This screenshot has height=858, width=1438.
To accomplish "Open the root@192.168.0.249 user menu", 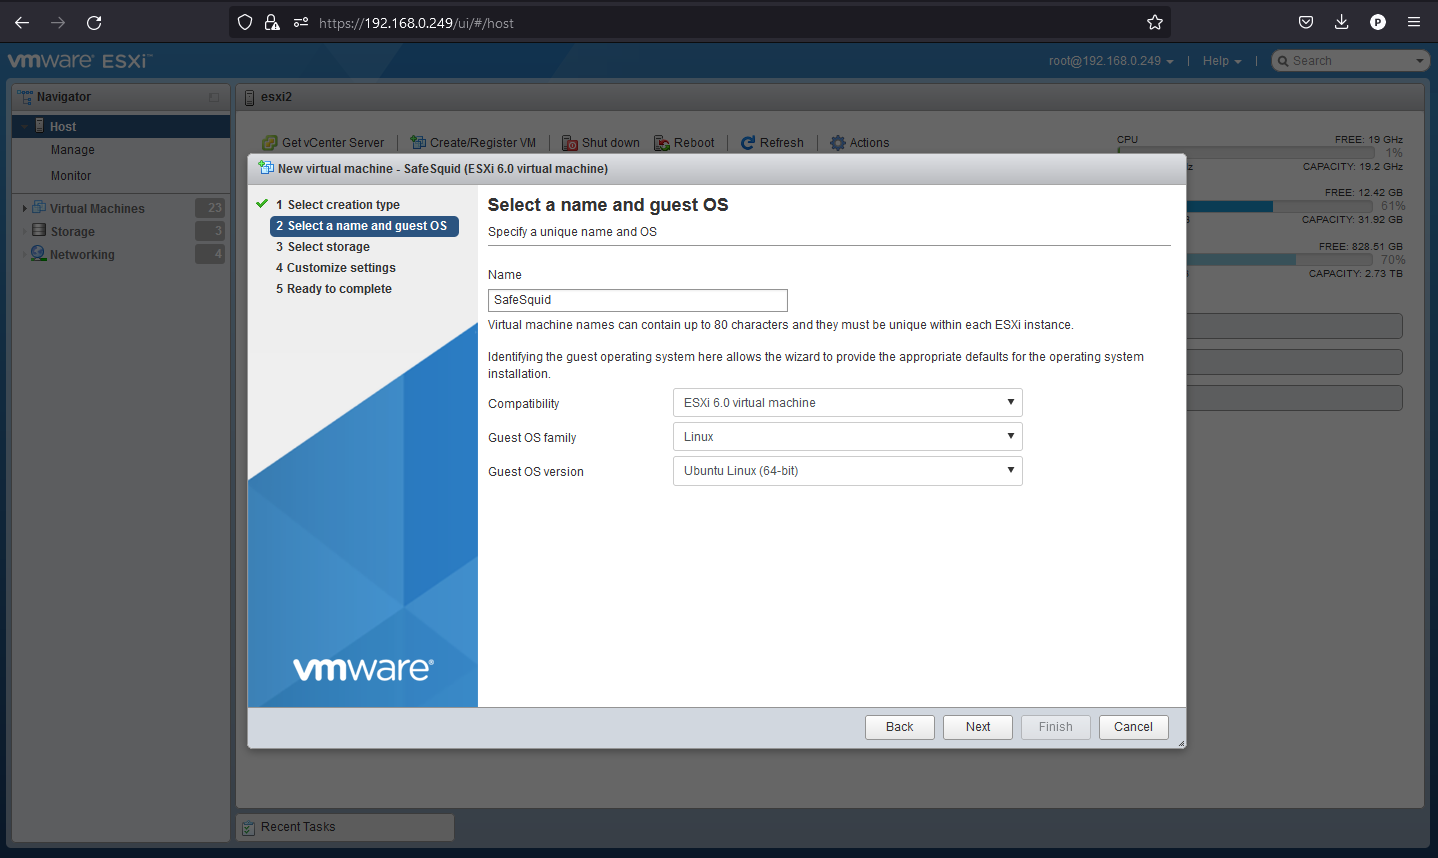I will click(x=1104, y=60).
